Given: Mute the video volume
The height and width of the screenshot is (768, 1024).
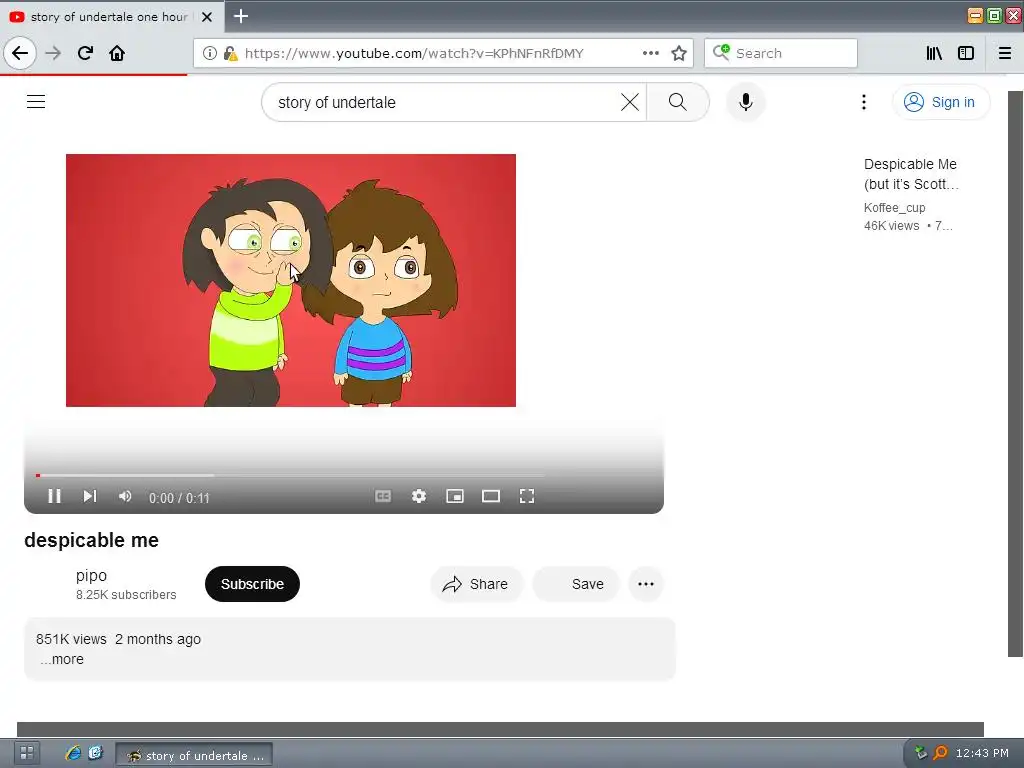Looking at the screenshot, I should tap(125, 496).
